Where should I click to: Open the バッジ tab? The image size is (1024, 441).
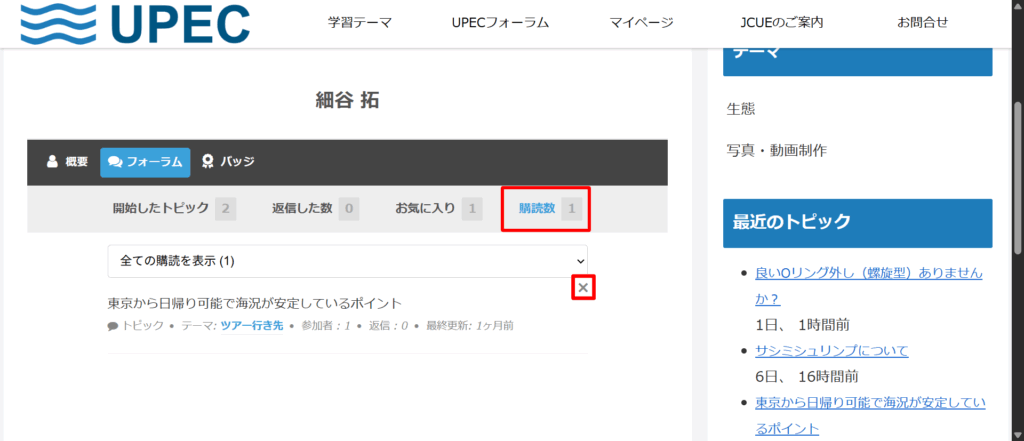coord(228,161)
